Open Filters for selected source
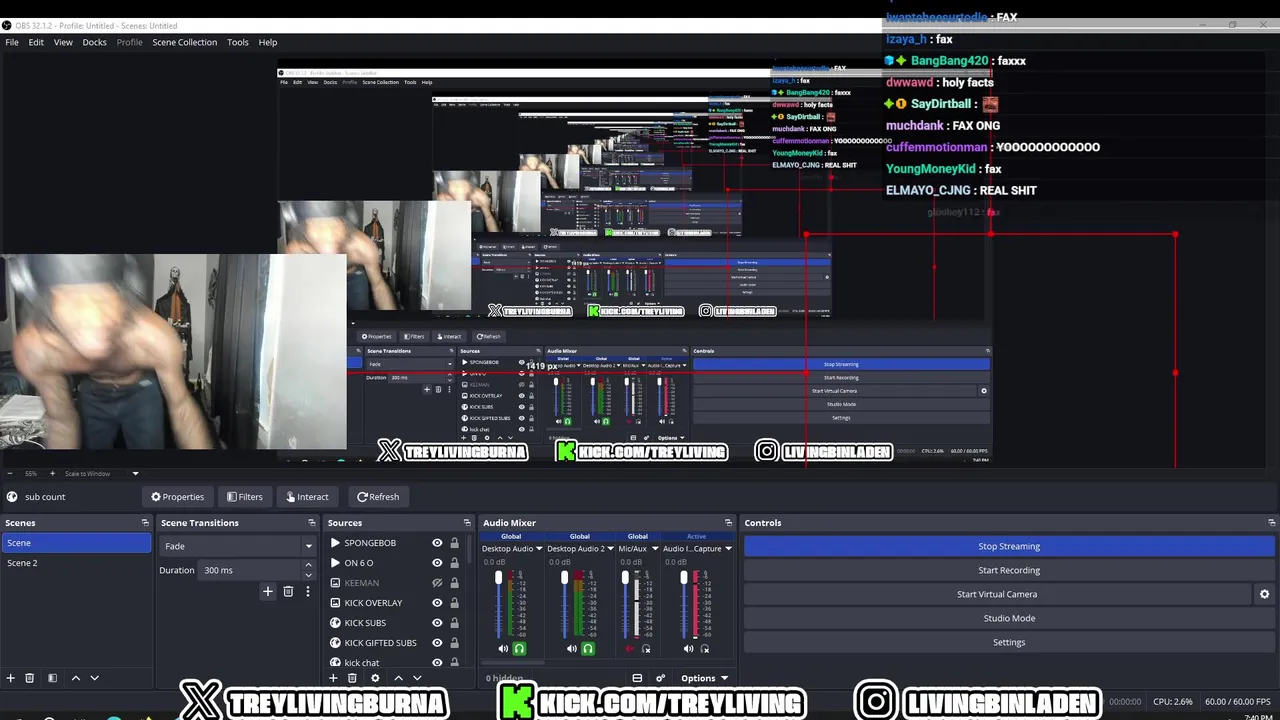Viewport: 1280px width, 720px height. click(244, 497)
